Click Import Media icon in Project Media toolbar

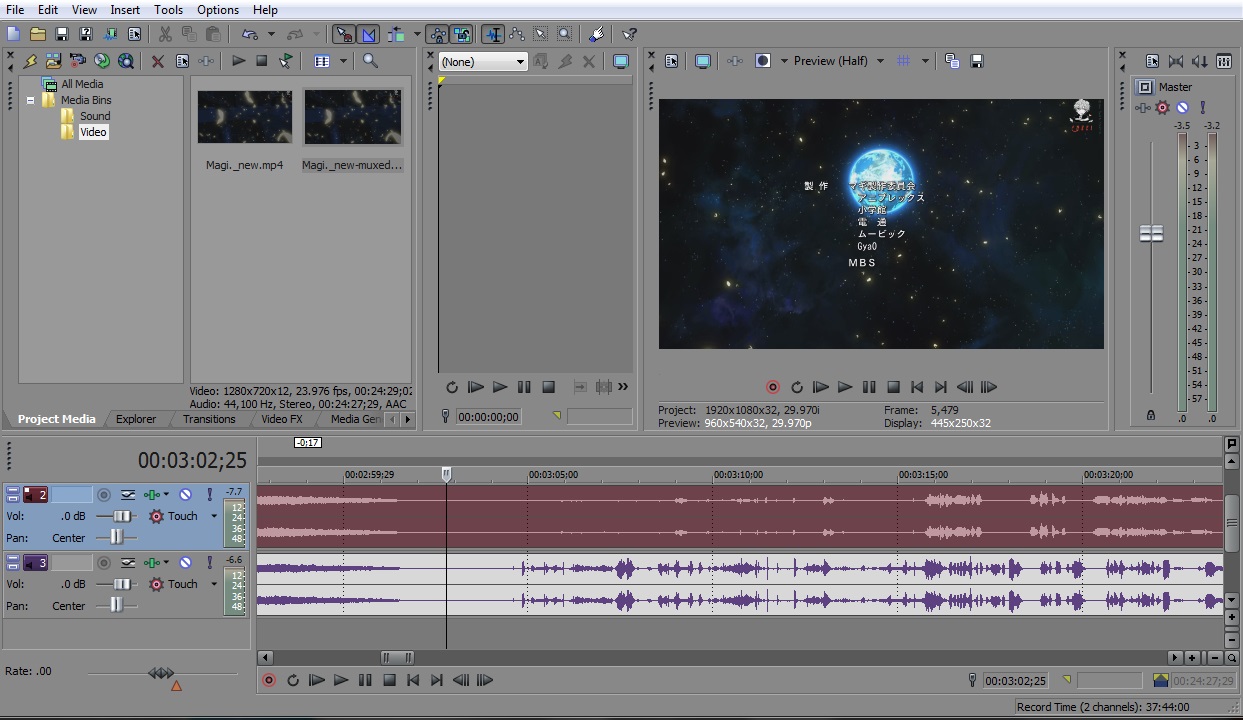point(53,61)
